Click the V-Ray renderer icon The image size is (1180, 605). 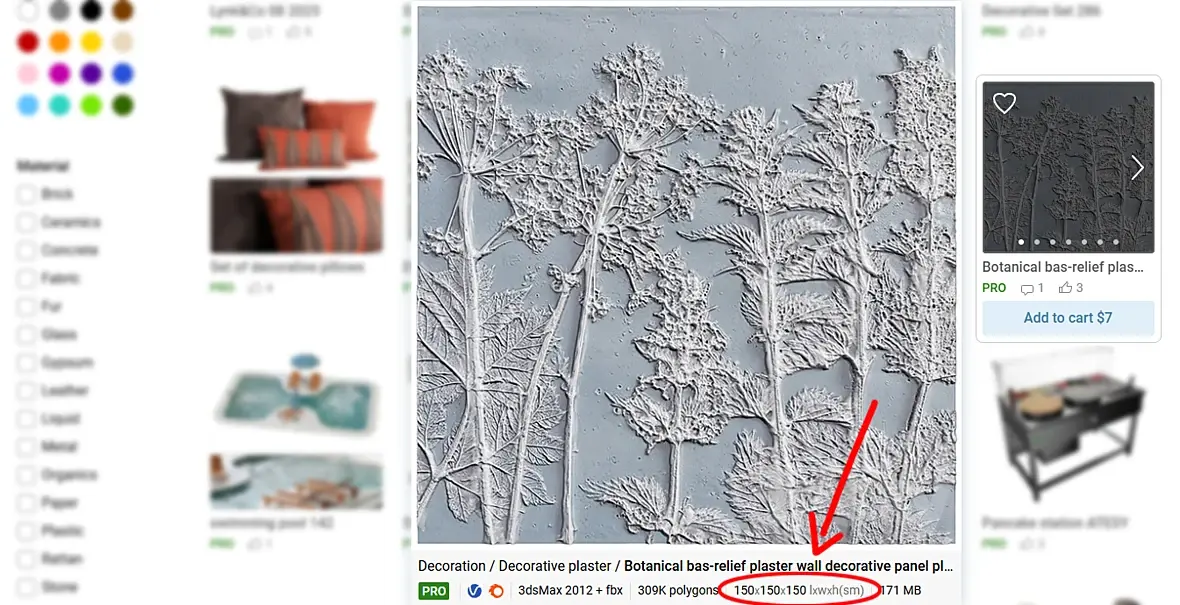[x=474, y=591]
